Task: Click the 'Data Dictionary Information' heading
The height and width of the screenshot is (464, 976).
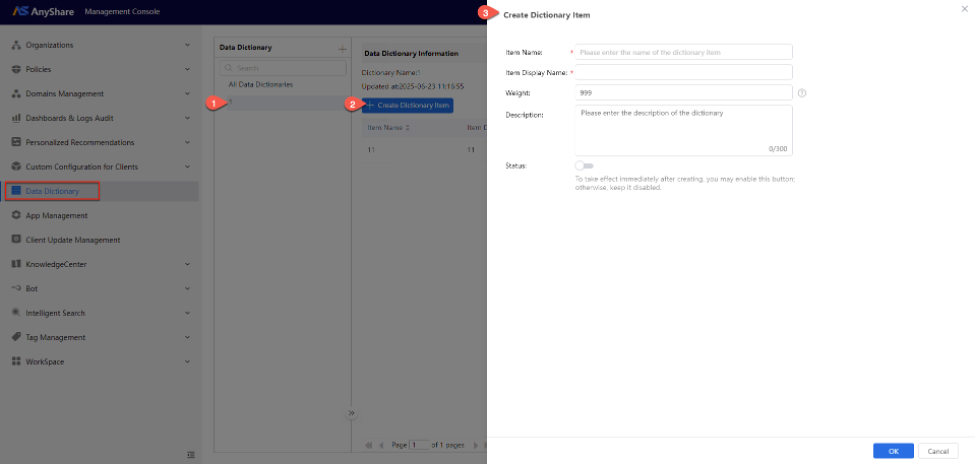Action: [411, 54]
